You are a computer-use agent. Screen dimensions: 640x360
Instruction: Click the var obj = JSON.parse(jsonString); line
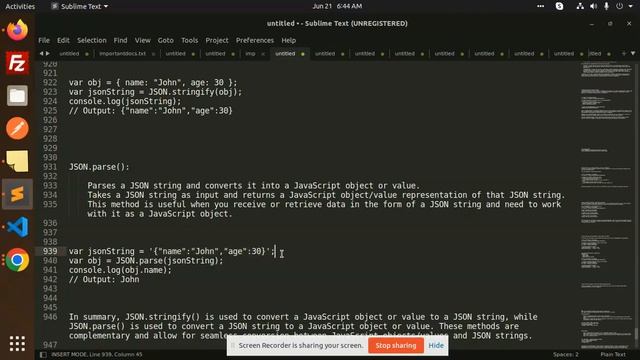pos(146,260)
